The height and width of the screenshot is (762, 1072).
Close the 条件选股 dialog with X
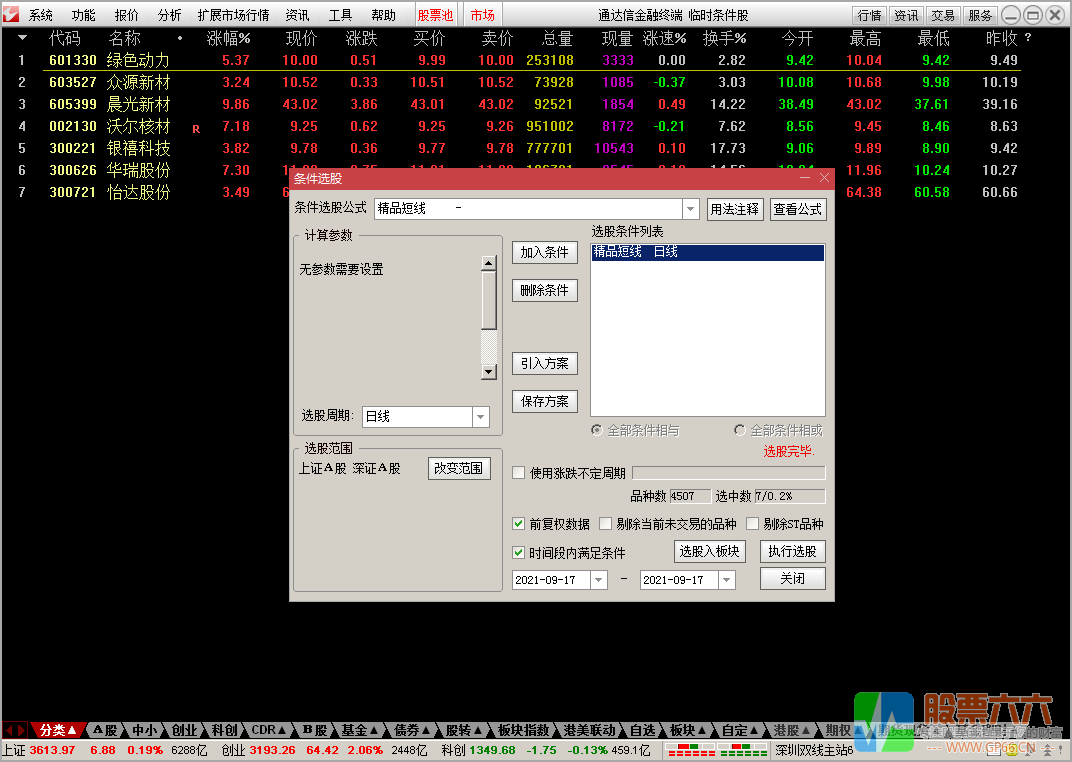coord(825,178)
